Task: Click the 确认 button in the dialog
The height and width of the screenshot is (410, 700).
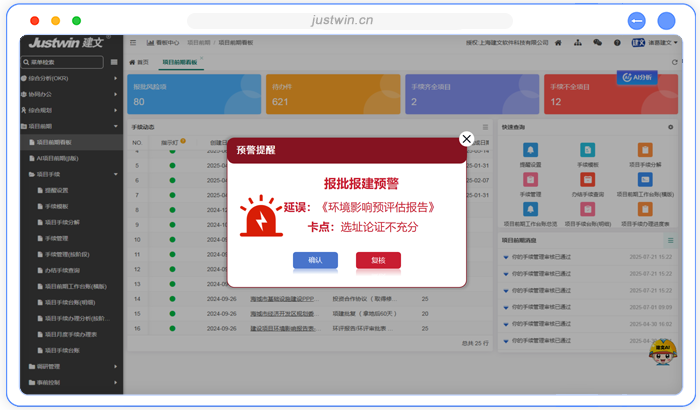Action: pos(315,260)
